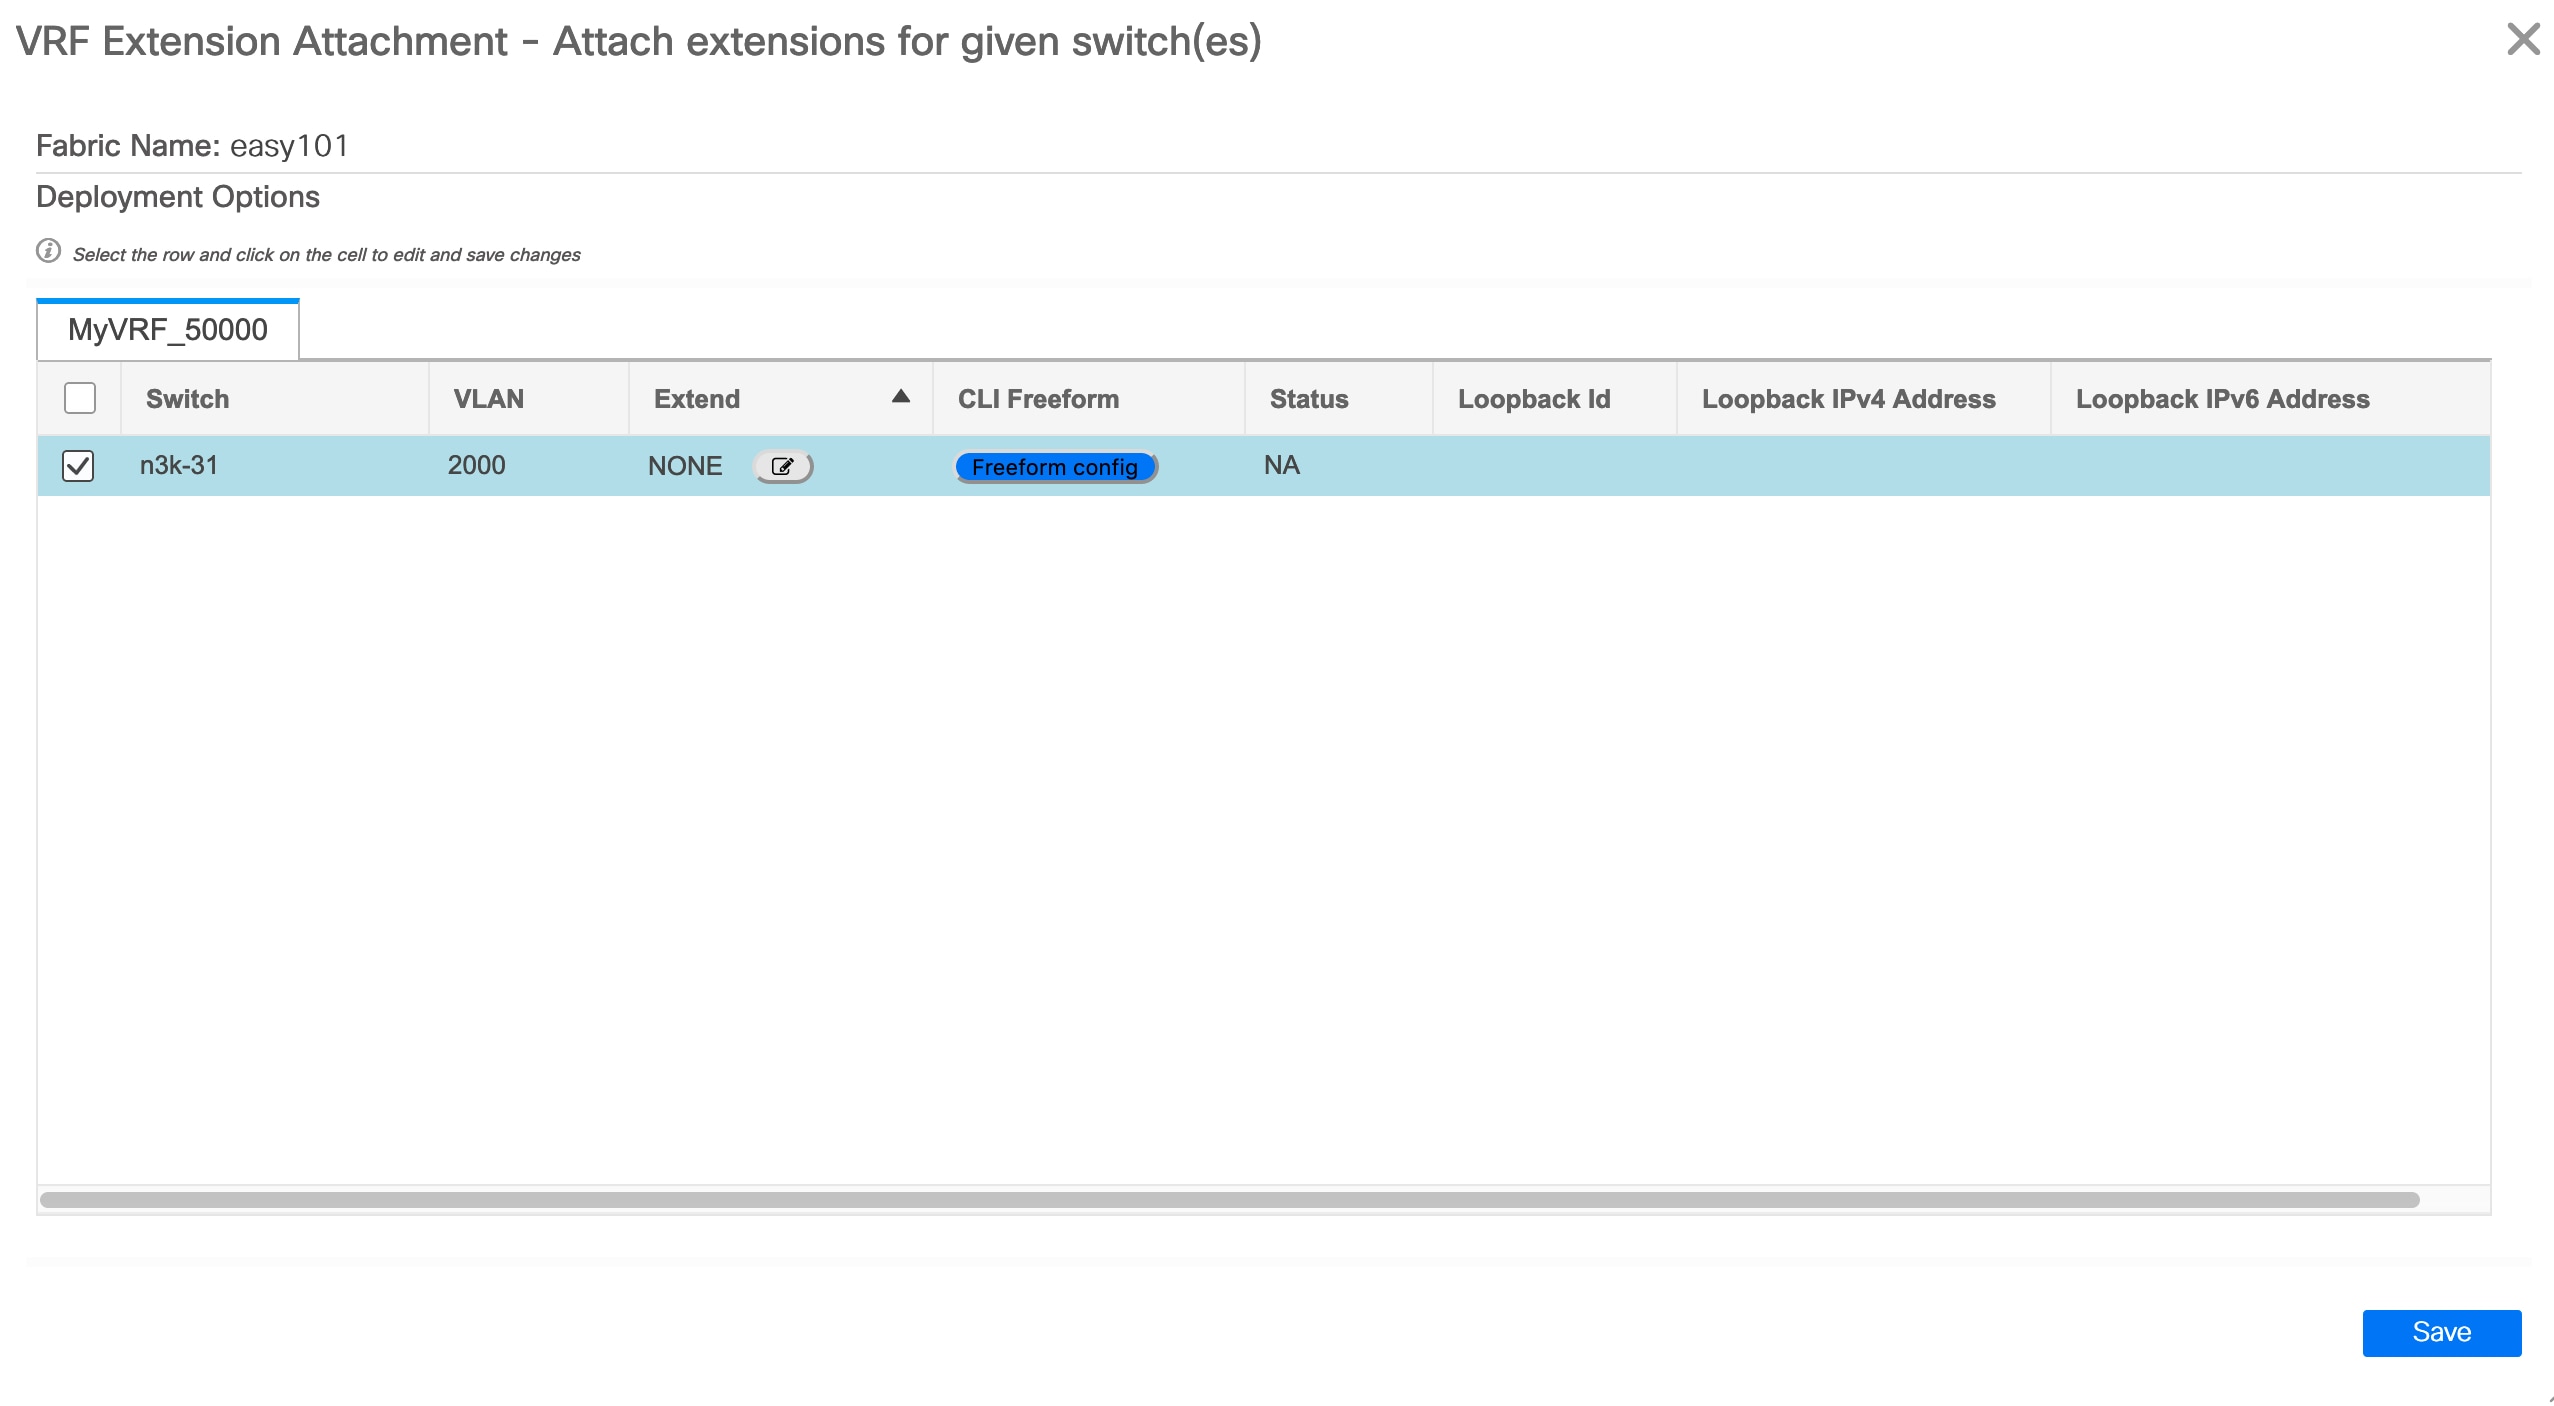Screen dimensions: 2554x1406
Task: Click the Deployment Options section heading
Action: click(x=177, y=195)
